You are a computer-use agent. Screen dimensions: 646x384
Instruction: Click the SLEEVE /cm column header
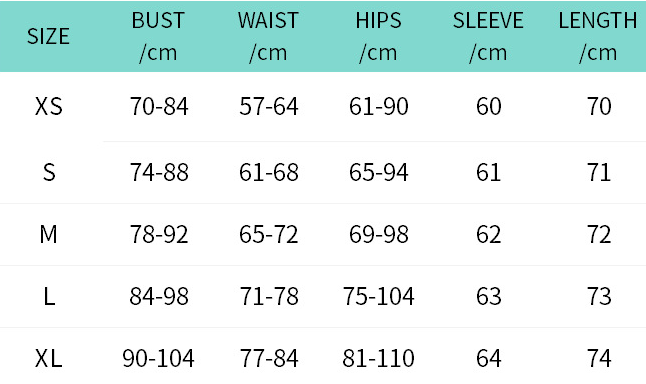click(488, 36)
